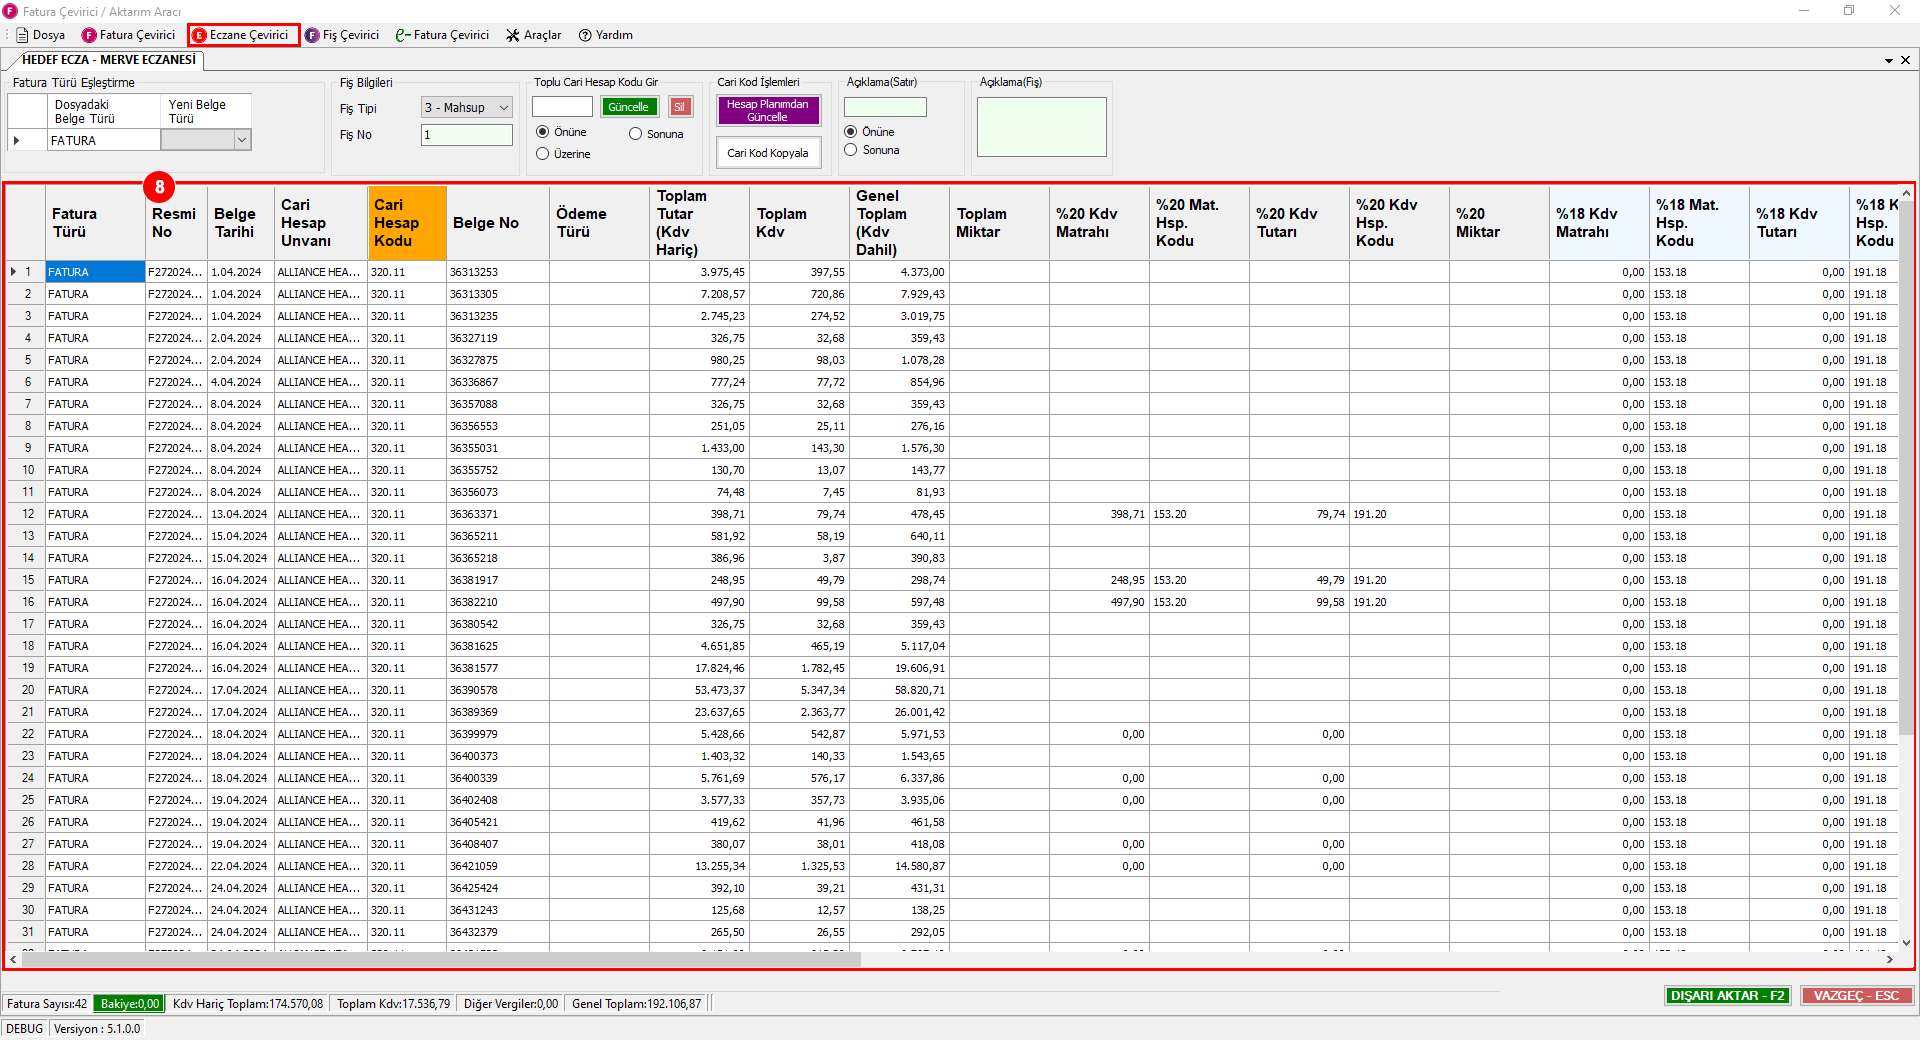This screenshot has width=1920, height=1040.
Task: Click the Cari Hesap Kodu column header
Action: [407, 223]
